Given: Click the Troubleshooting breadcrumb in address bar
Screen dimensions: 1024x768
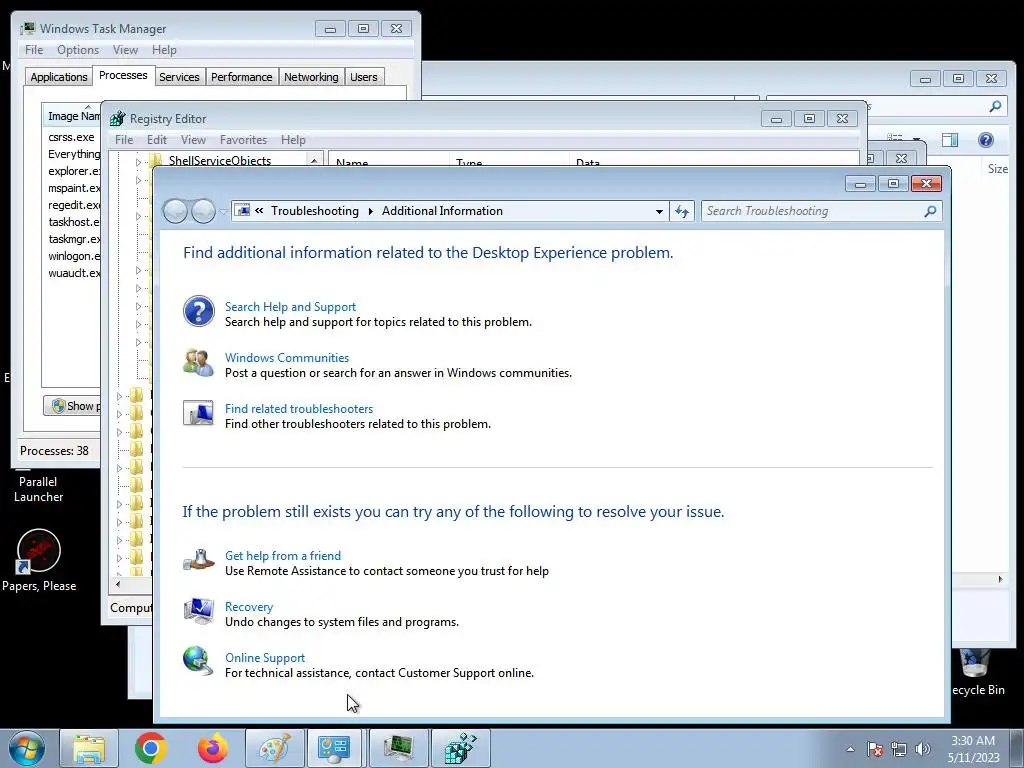Looking at the screenshot, I should coord(315,211).
